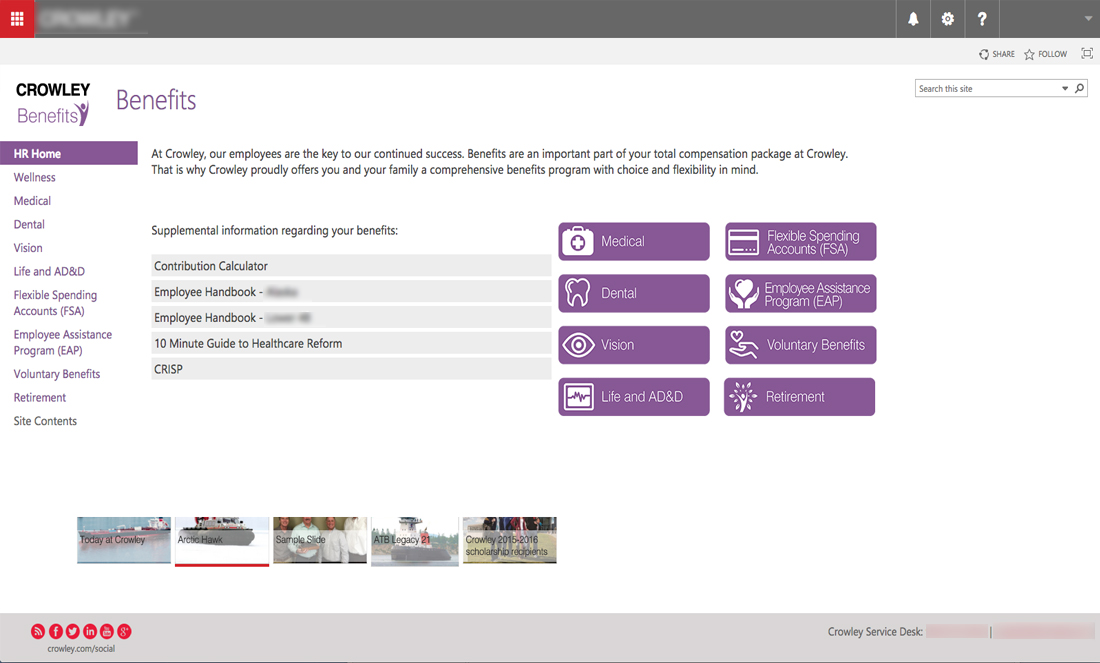Open the notifications bell
The image size is (1100, 663).
[x=913, y=19]
